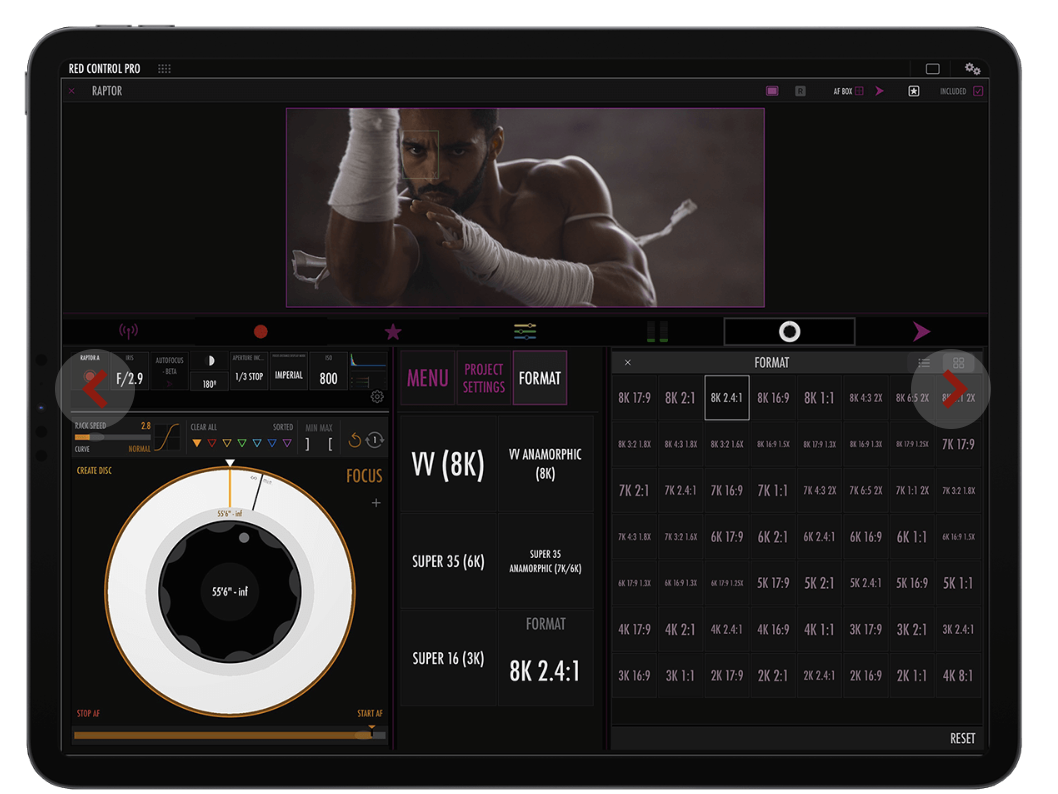
Task: Open the Imperial distance unit selector
Action: 289,377
